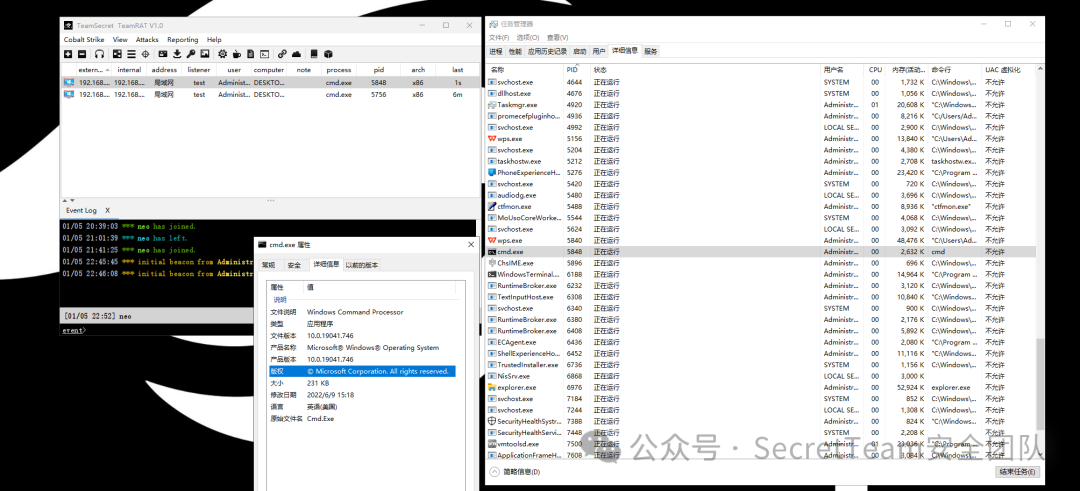
Task: Sort sessions by the external column header
Action: click(x=94, y=70)
